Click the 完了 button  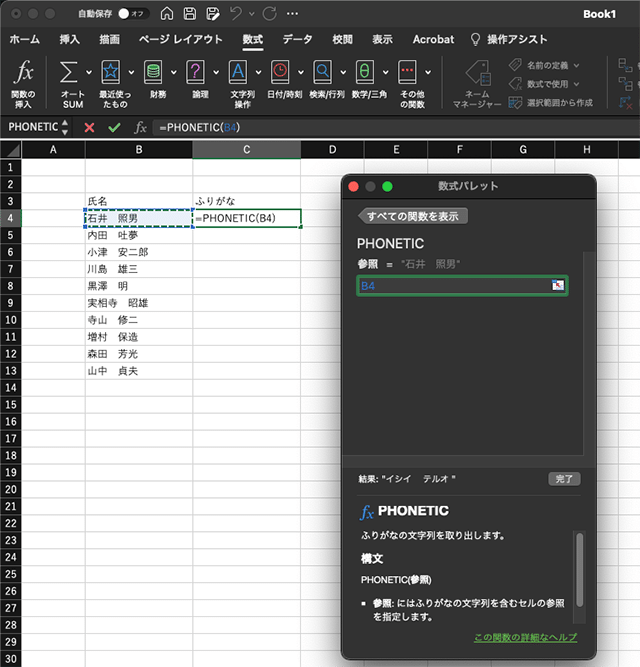click(x=564, y=479)
